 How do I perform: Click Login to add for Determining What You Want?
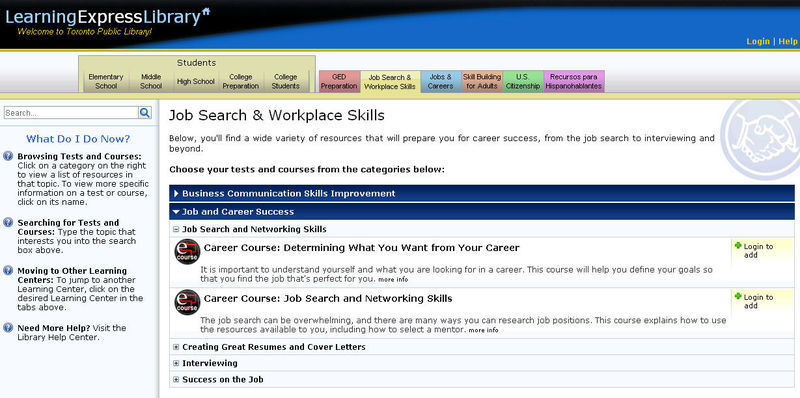click(758, 251)
